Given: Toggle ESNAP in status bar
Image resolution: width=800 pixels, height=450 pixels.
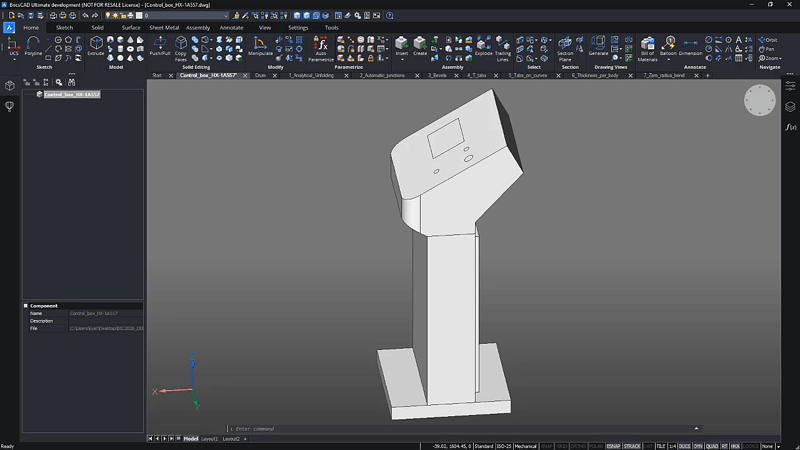Looking at the screenshot, I should [613, 446].
